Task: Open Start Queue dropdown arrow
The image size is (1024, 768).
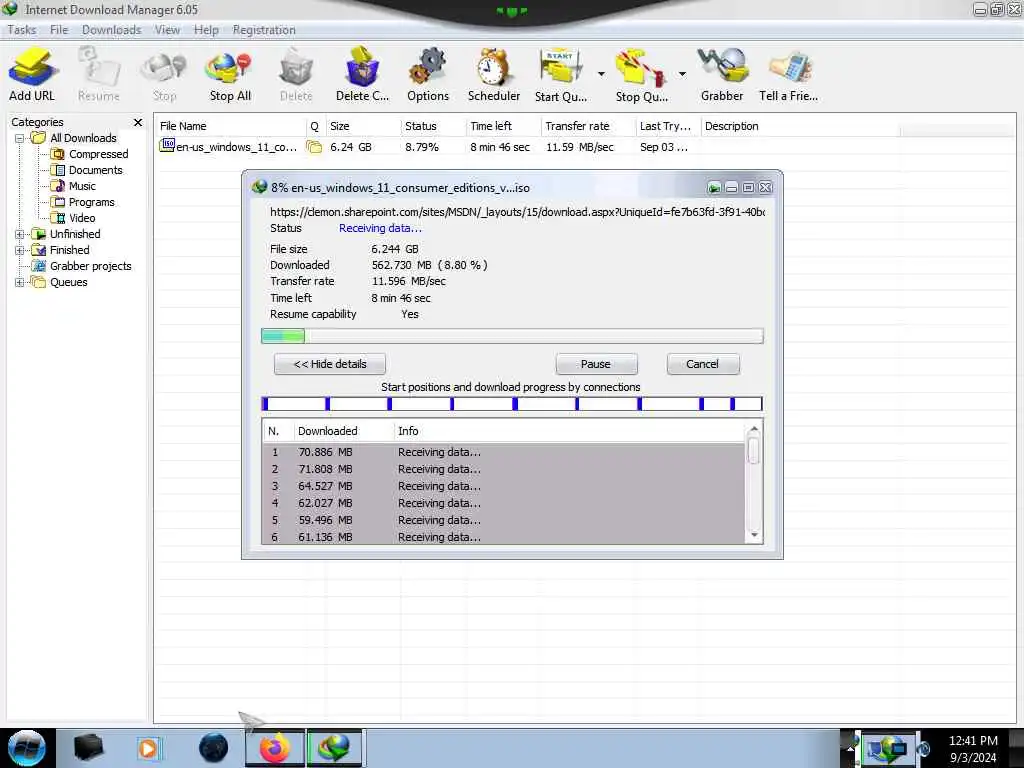Action: click(601, 74)
